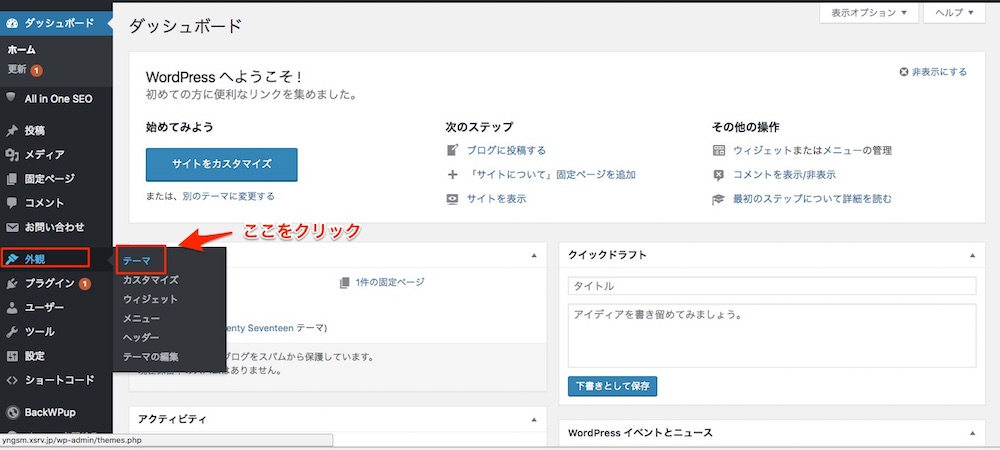Select ヘッダー in the submenu
The width and height of the screenshot is (1000, 450).
click(x=142, y=337)
